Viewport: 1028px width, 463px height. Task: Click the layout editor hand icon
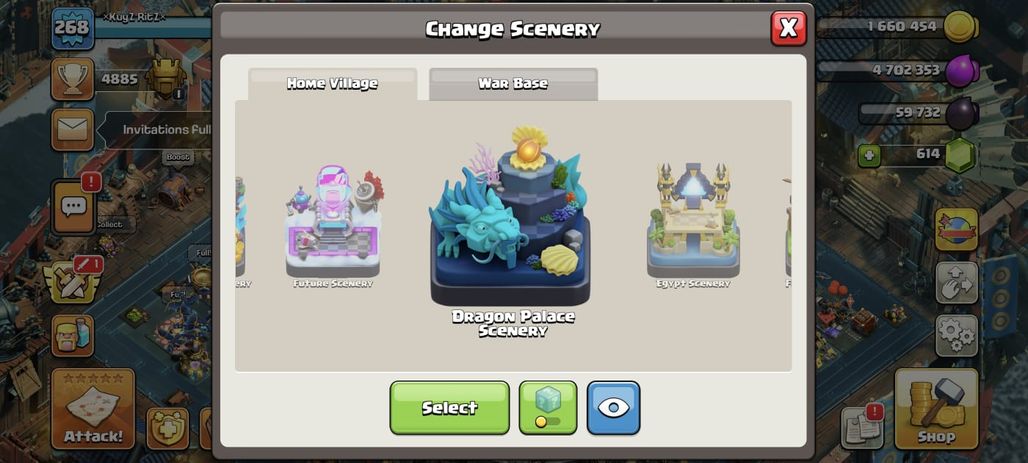957,282
